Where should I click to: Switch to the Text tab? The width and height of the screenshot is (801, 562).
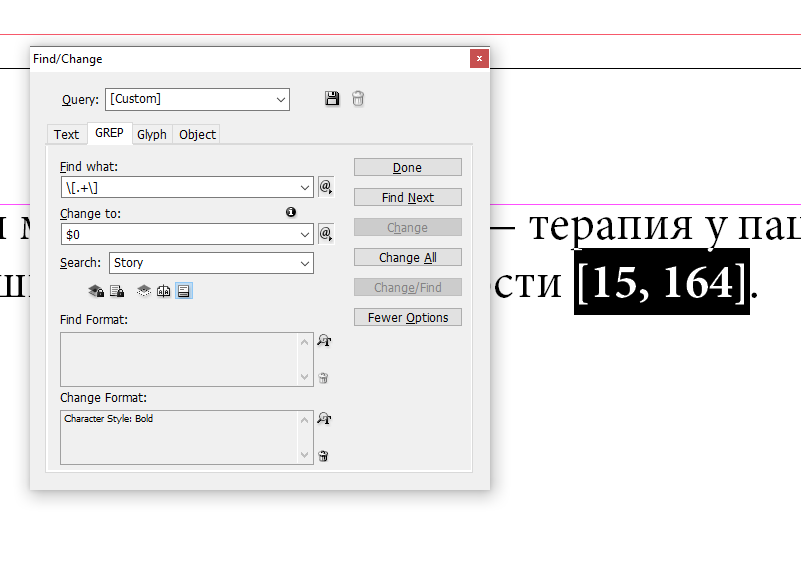tap(66, 134)
